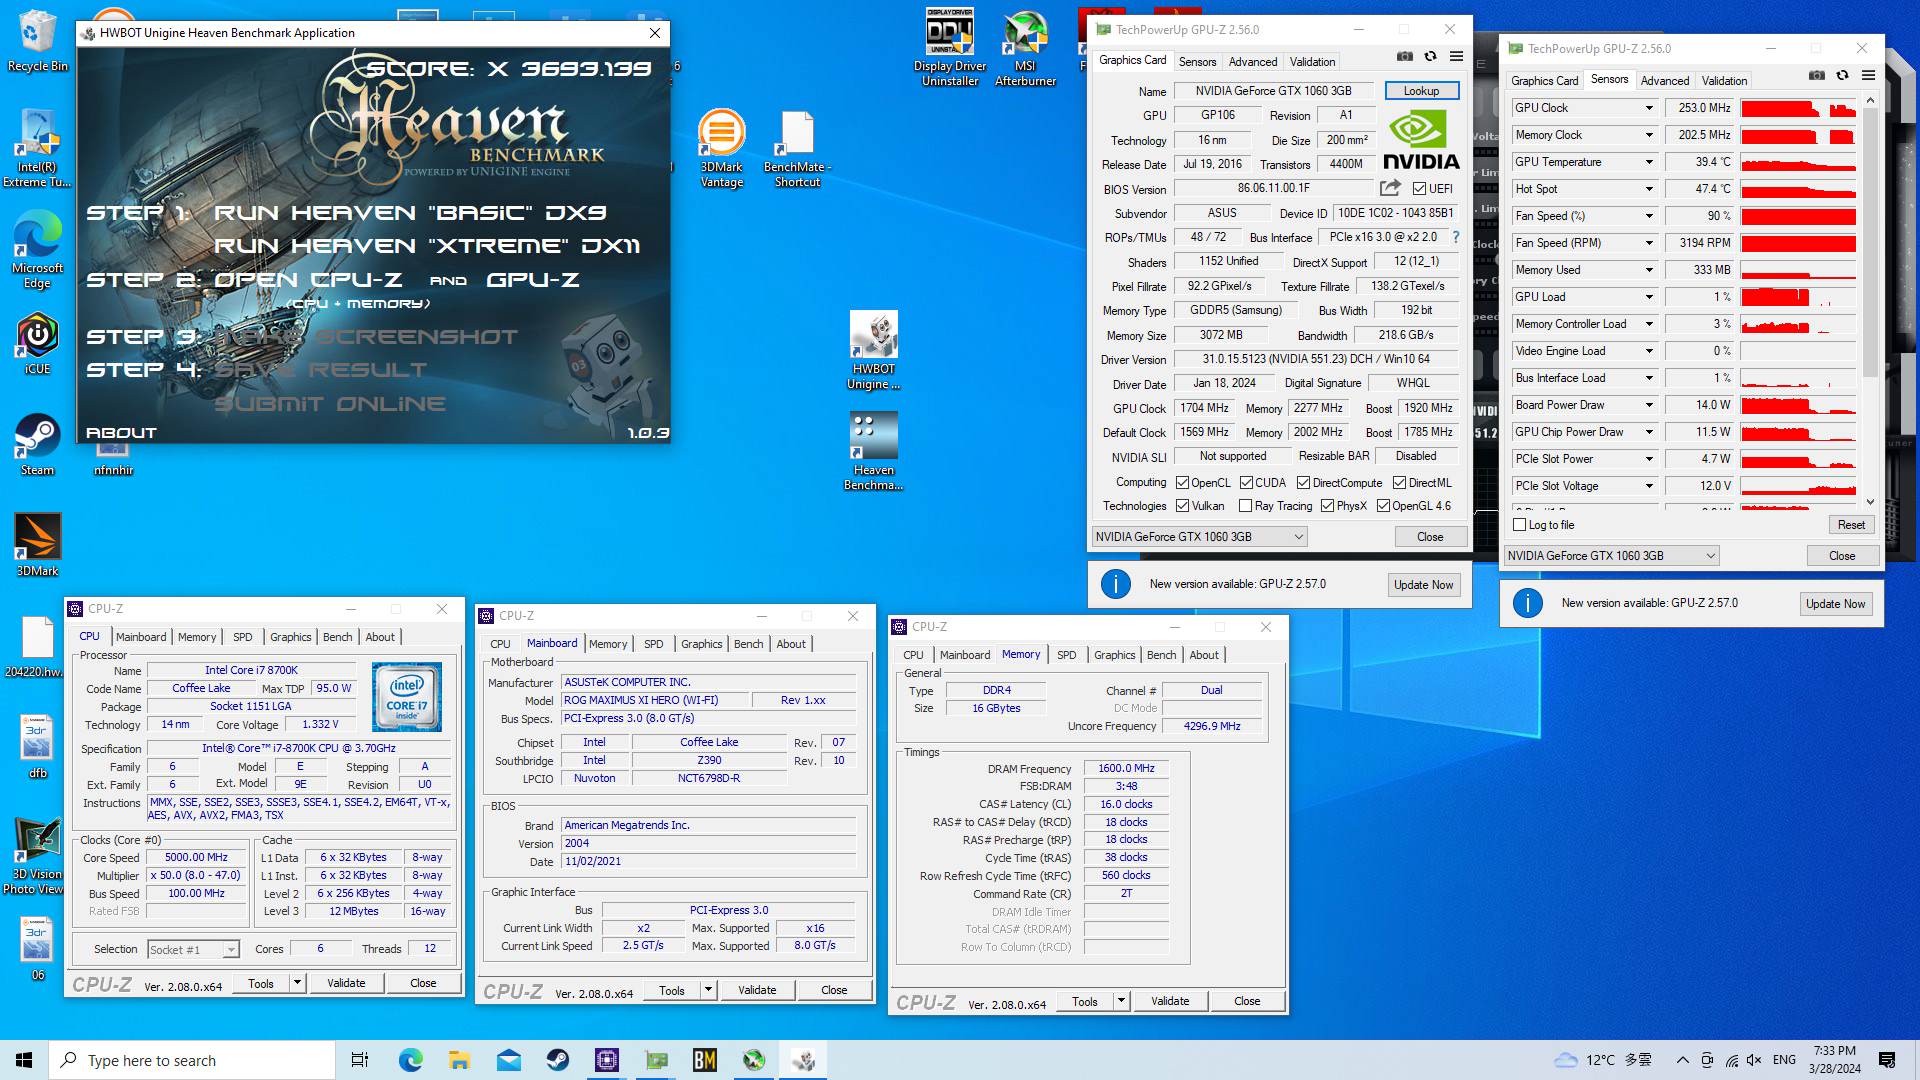This screenshot has width=1920, height=1080.
Task: Launch Intel Extreme Tuning desktop shortcut
Action: [x=37, y=148]
